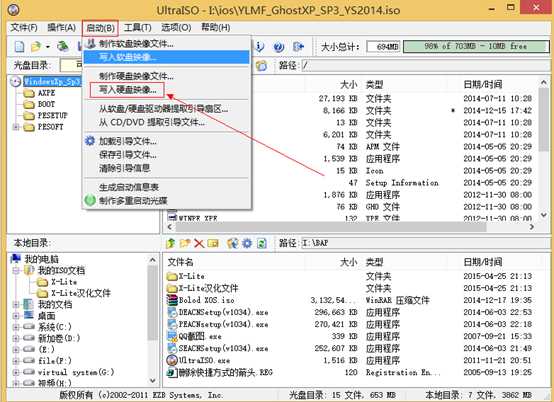The width and height of the screenshot is (554, 402).
Task: Click the 日期/时间 column header in disc list
Action: tap(483, 84)
